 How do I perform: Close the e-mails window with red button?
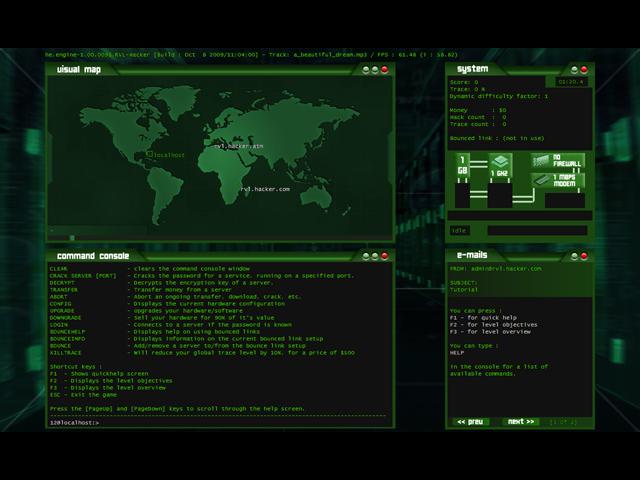point(584,256)
